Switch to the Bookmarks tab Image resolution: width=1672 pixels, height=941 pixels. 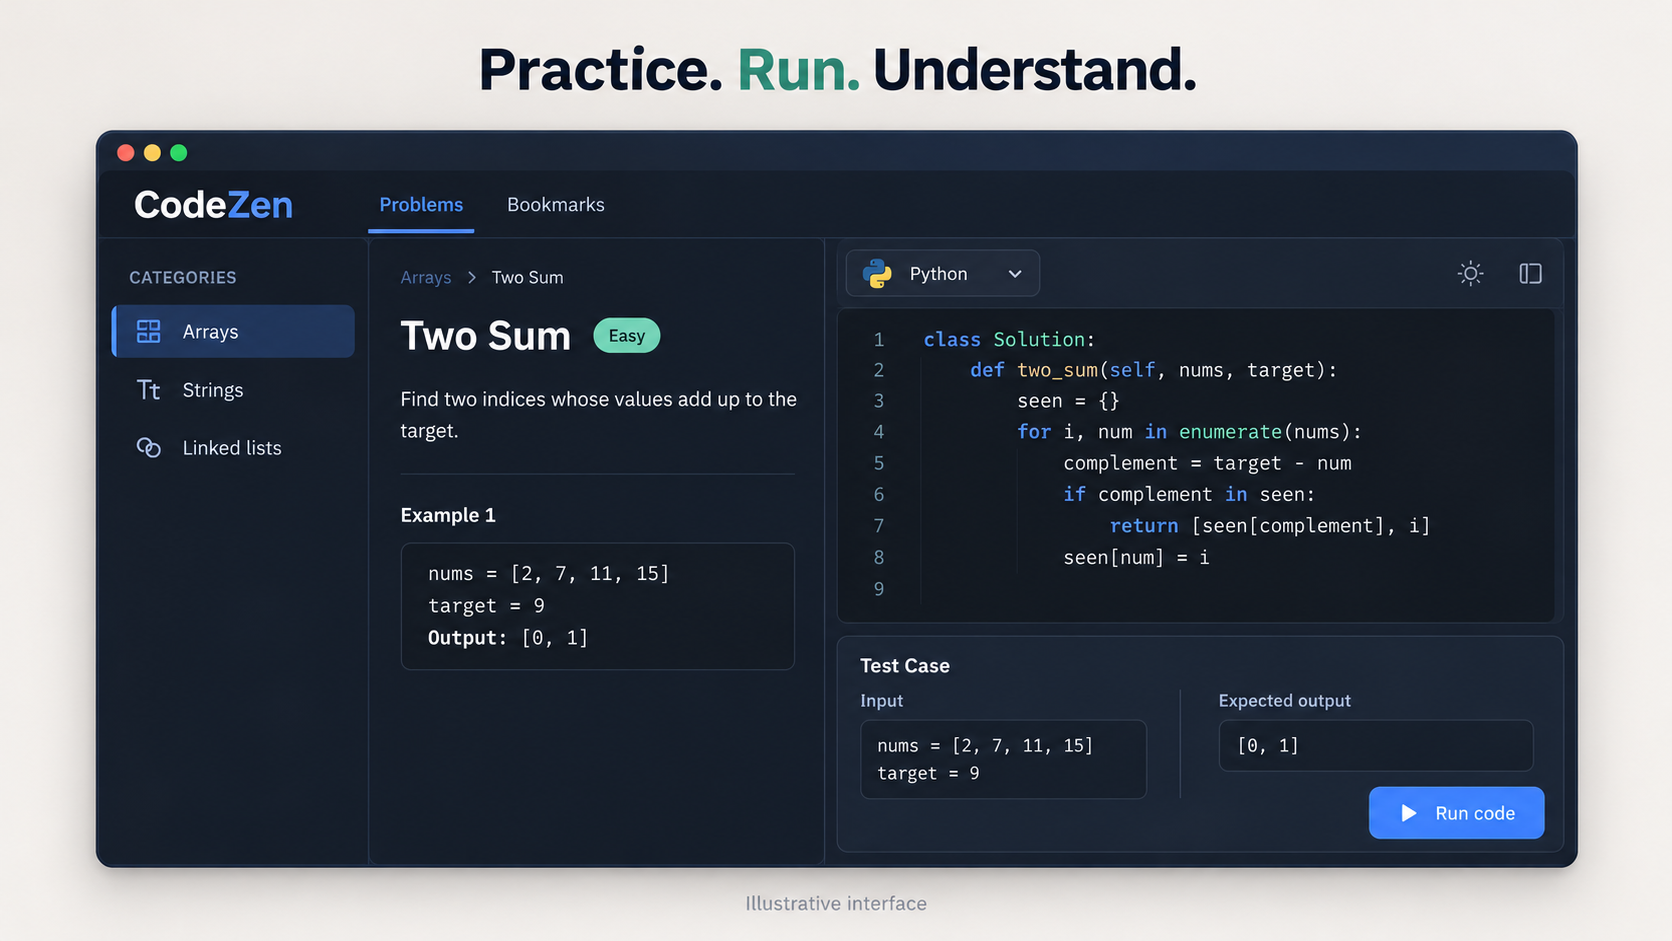pyautogui.click(x=556, y=205)
